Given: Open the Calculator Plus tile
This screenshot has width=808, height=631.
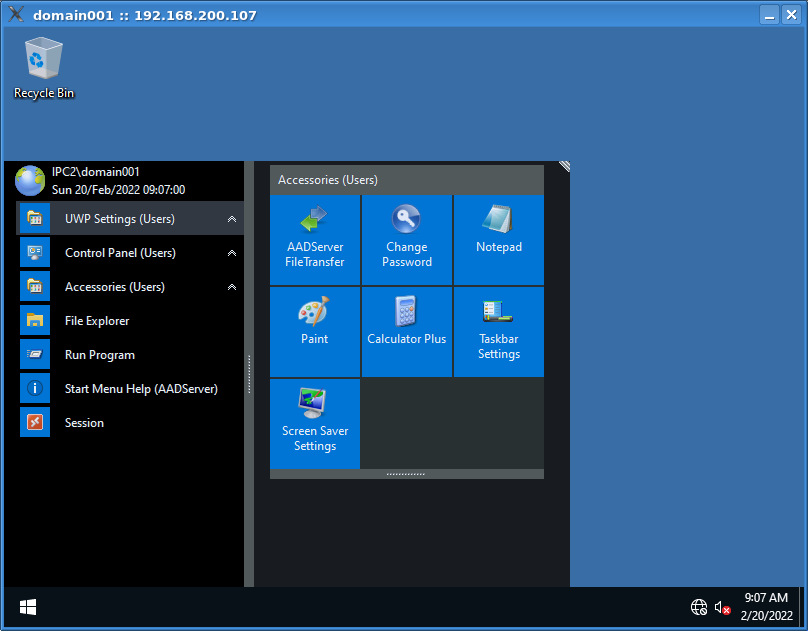Looking at the screenshot, I should (407, 332).
